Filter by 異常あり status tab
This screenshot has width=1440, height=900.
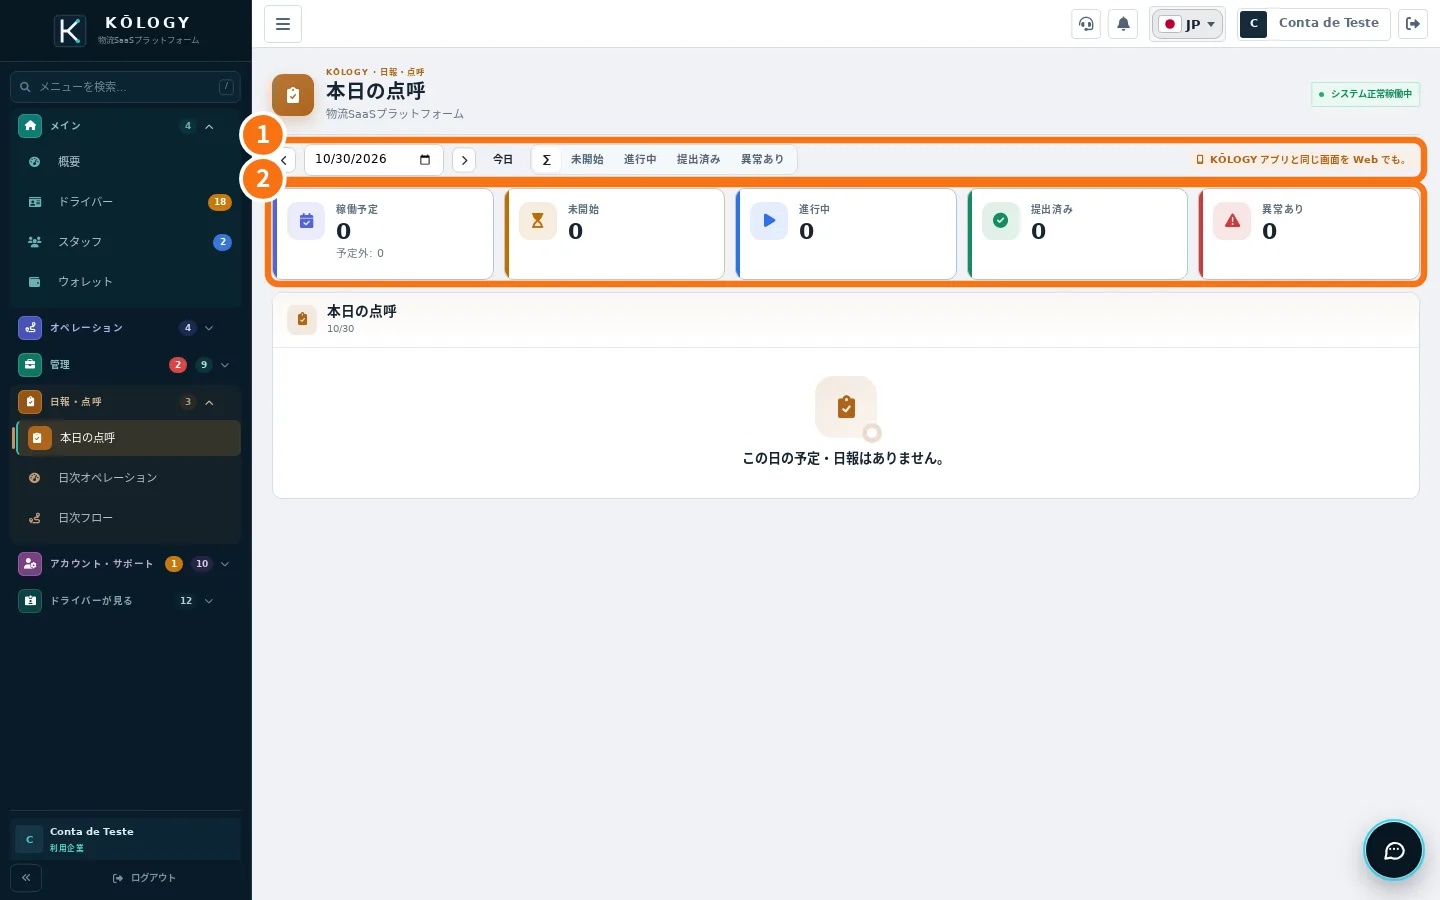[x=762, y=160]
